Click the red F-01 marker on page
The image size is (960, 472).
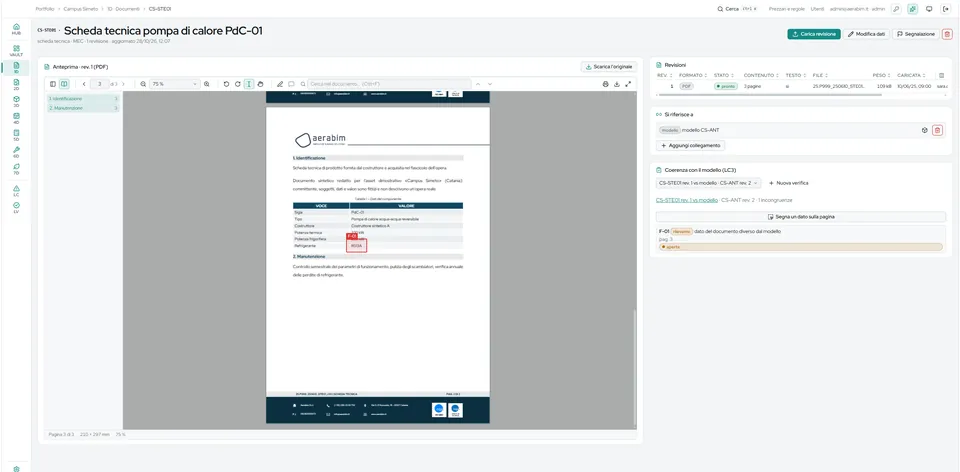[351, 236]
